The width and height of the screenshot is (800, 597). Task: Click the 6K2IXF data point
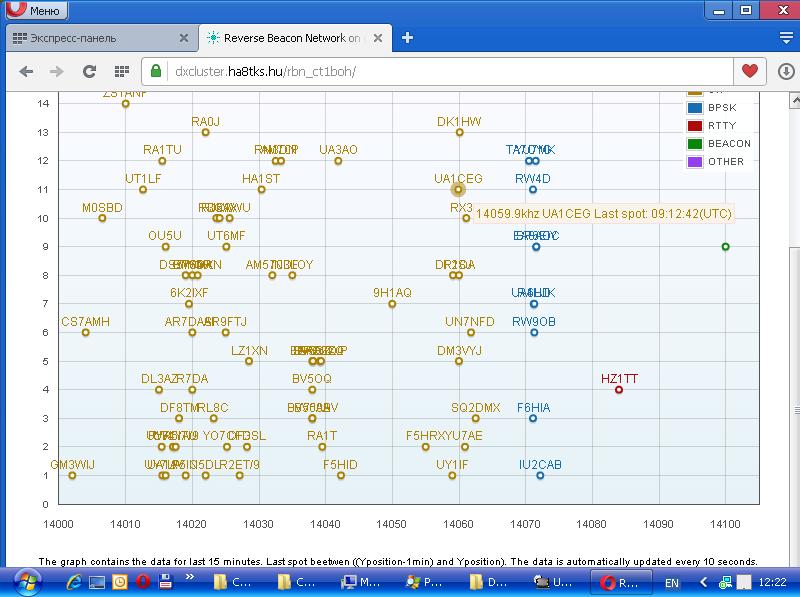pos(189,304)
